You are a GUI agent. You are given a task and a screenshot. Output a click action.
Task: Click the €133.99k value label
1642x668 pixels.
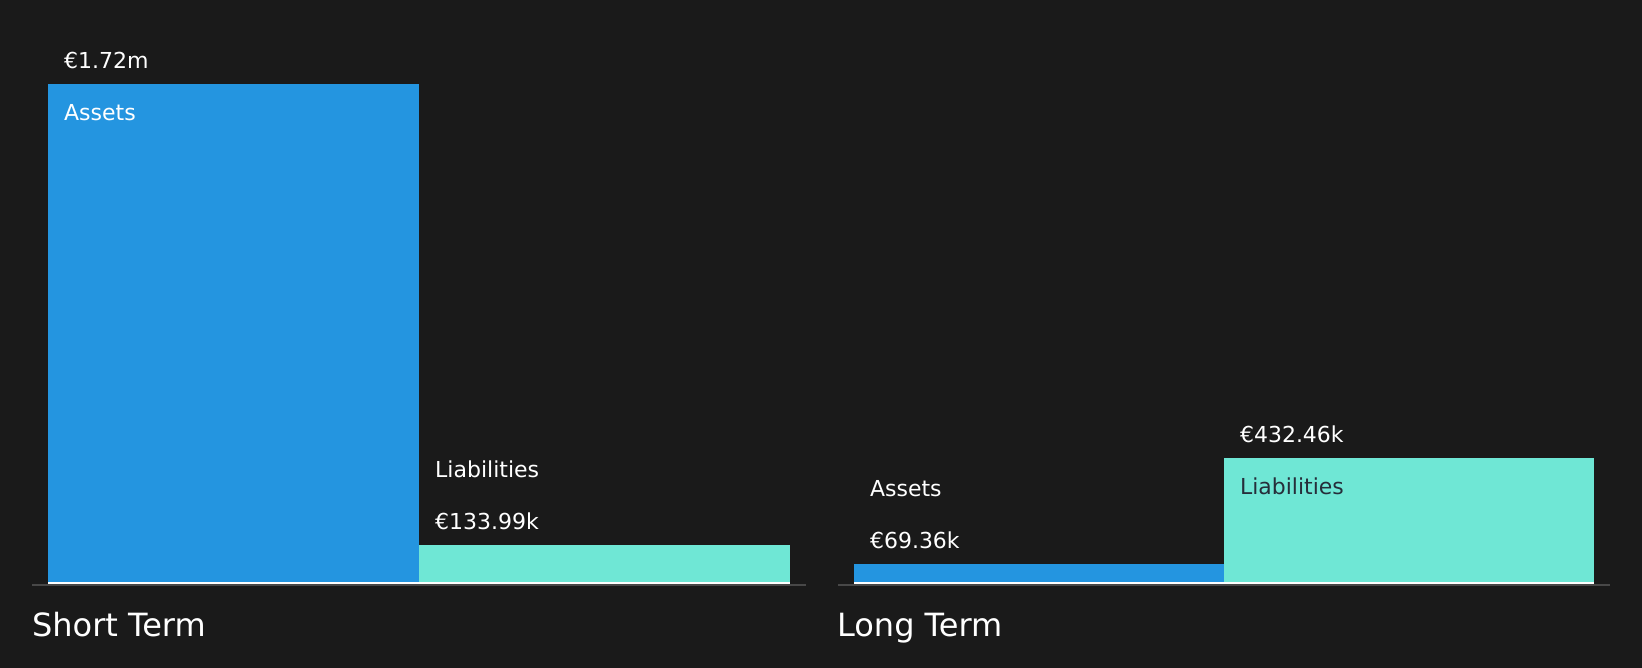(x=487, y=522)
